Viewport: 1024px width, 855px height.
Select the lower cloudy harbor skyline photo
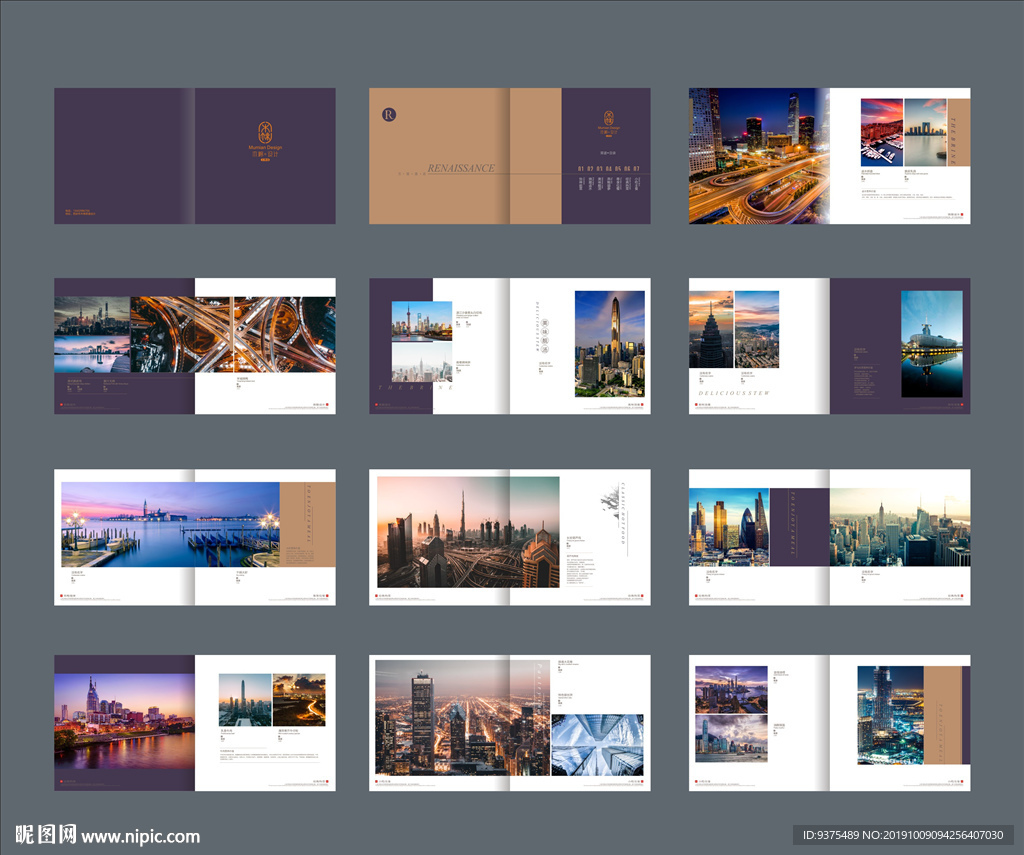pos(731,739)
